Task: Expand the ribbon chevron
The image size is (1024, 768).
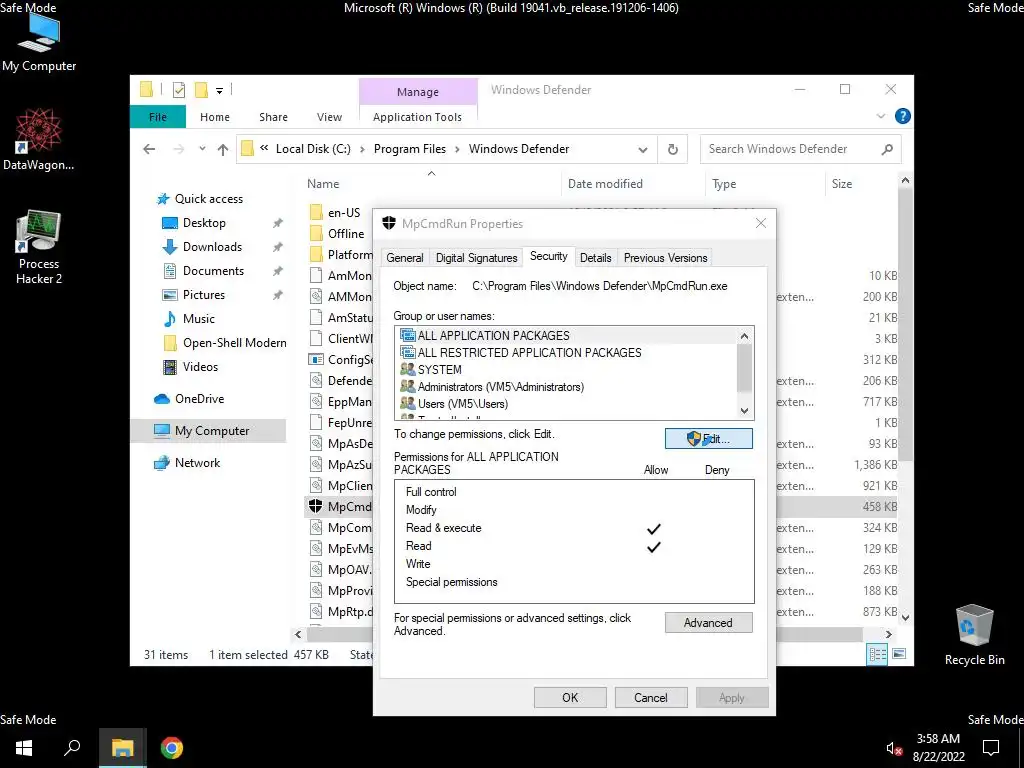Action: coord(880,116)
